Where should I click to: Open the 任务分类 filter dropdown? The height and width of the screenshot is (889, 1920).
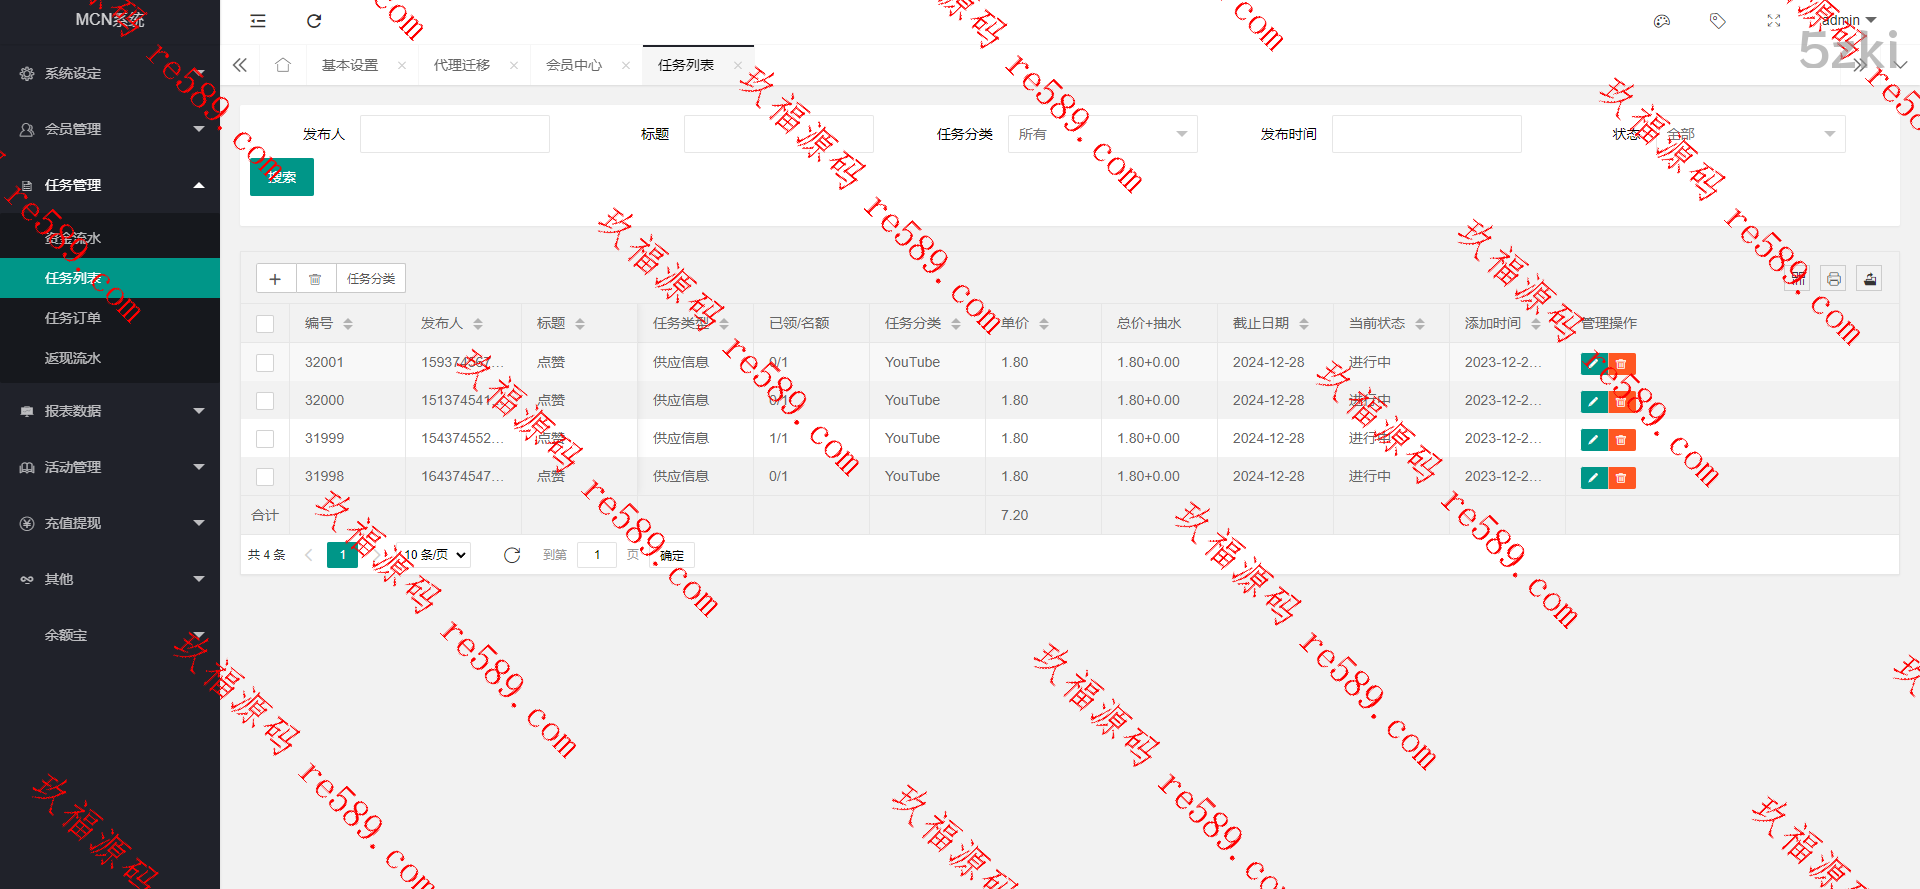[1102, 134]
